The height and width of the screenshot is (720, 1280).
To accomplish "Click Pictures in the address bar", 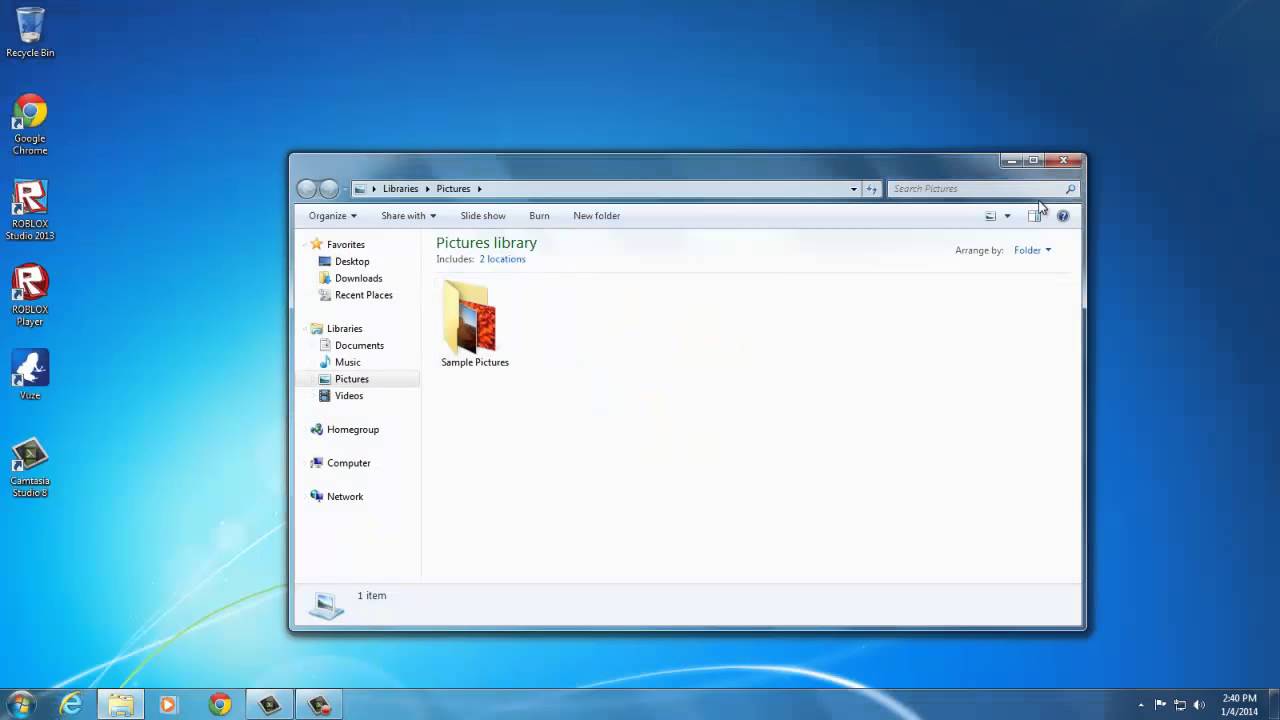I will click(453, 189).
